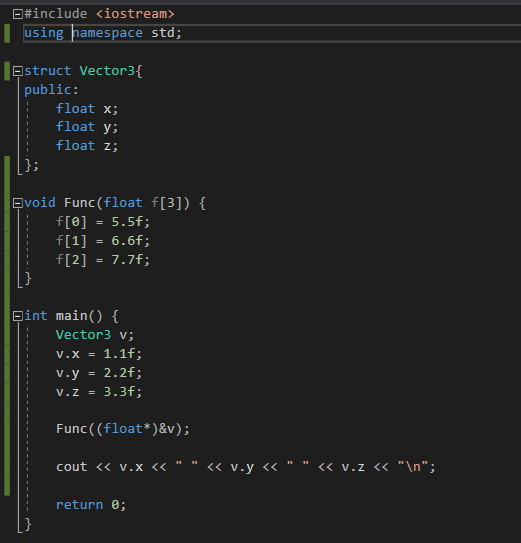This screenshot has width=521, height=543.
Task: Click the 'v.z = 3.3f;' assignment
Action: [99, 391]
